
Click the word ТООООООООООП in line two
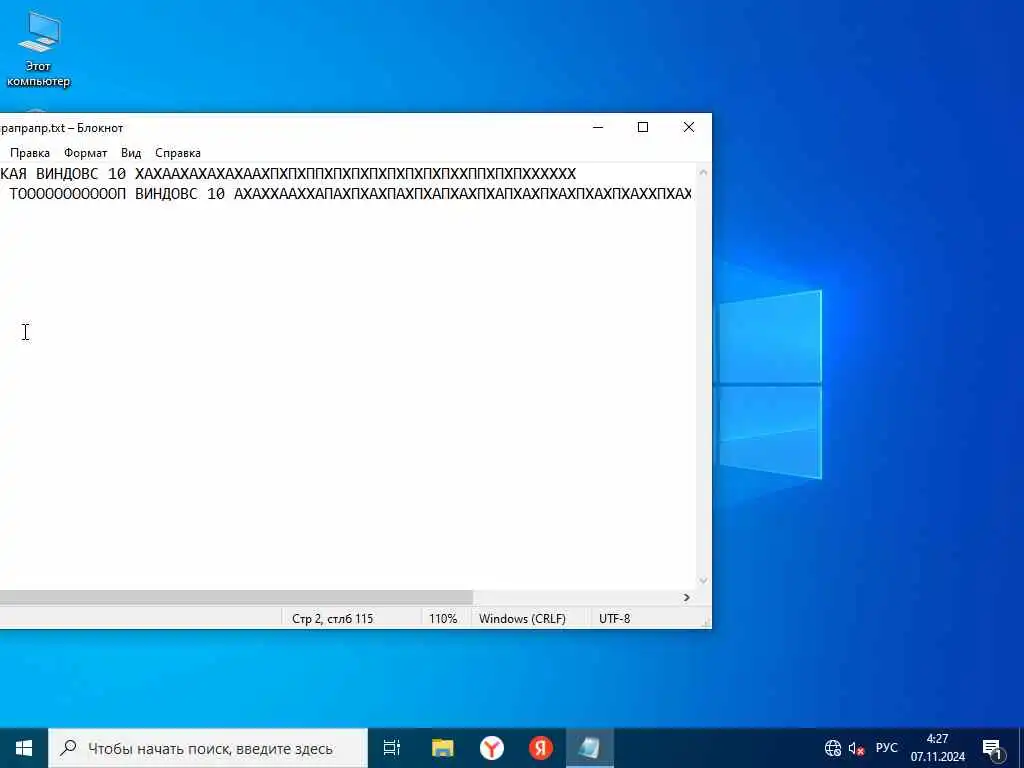tap(67, 194)
